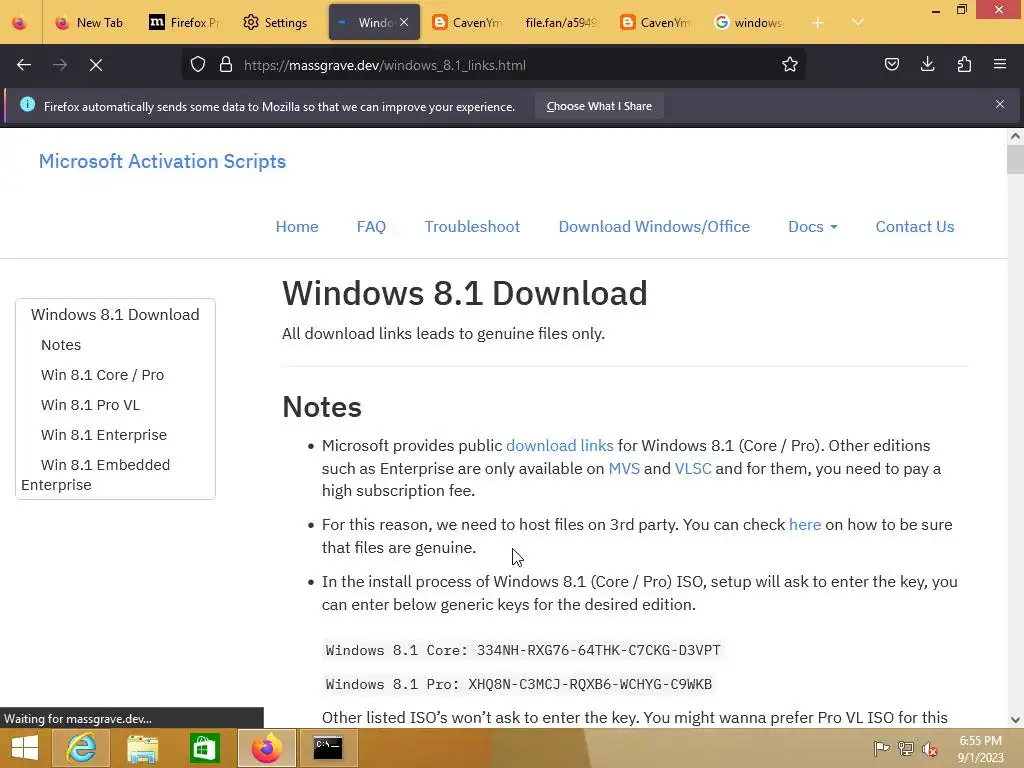Viewport: 1024px width, 768px height.
Task: Open the Troubleshoot navigation link
Action: point(472,227)
